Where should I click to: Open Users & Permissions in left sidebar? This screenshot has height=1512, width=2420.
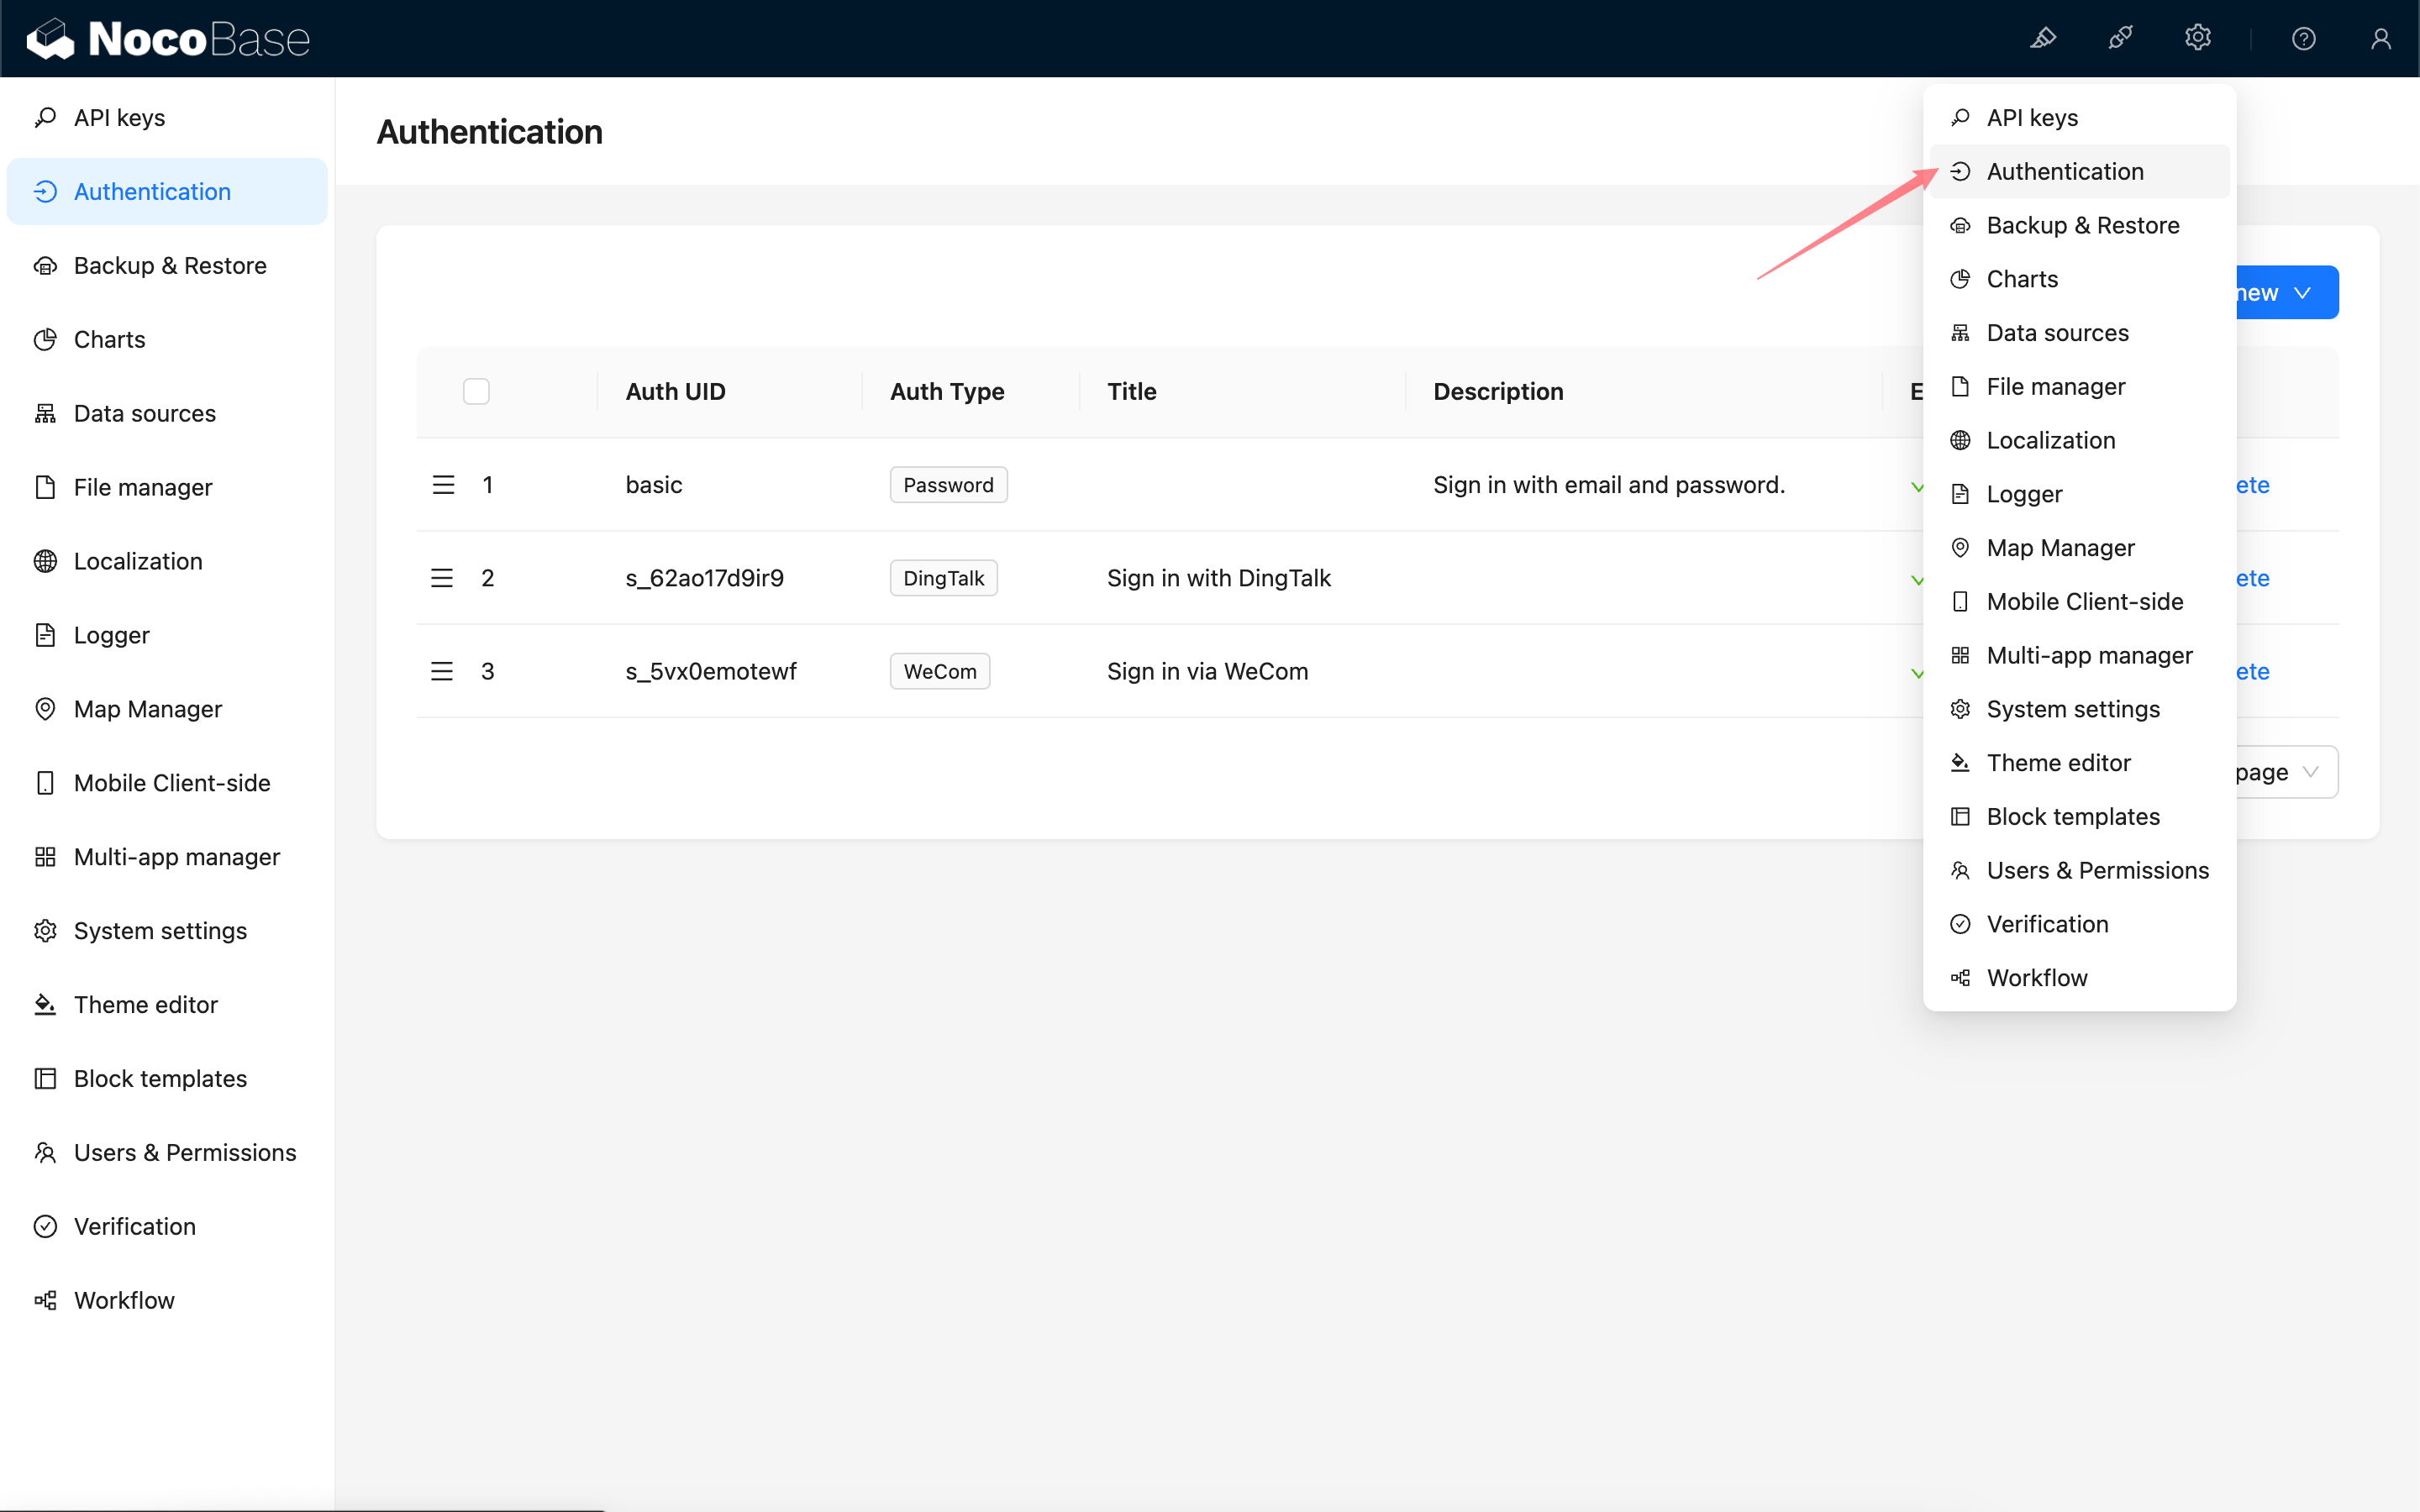click(184, 1152)
